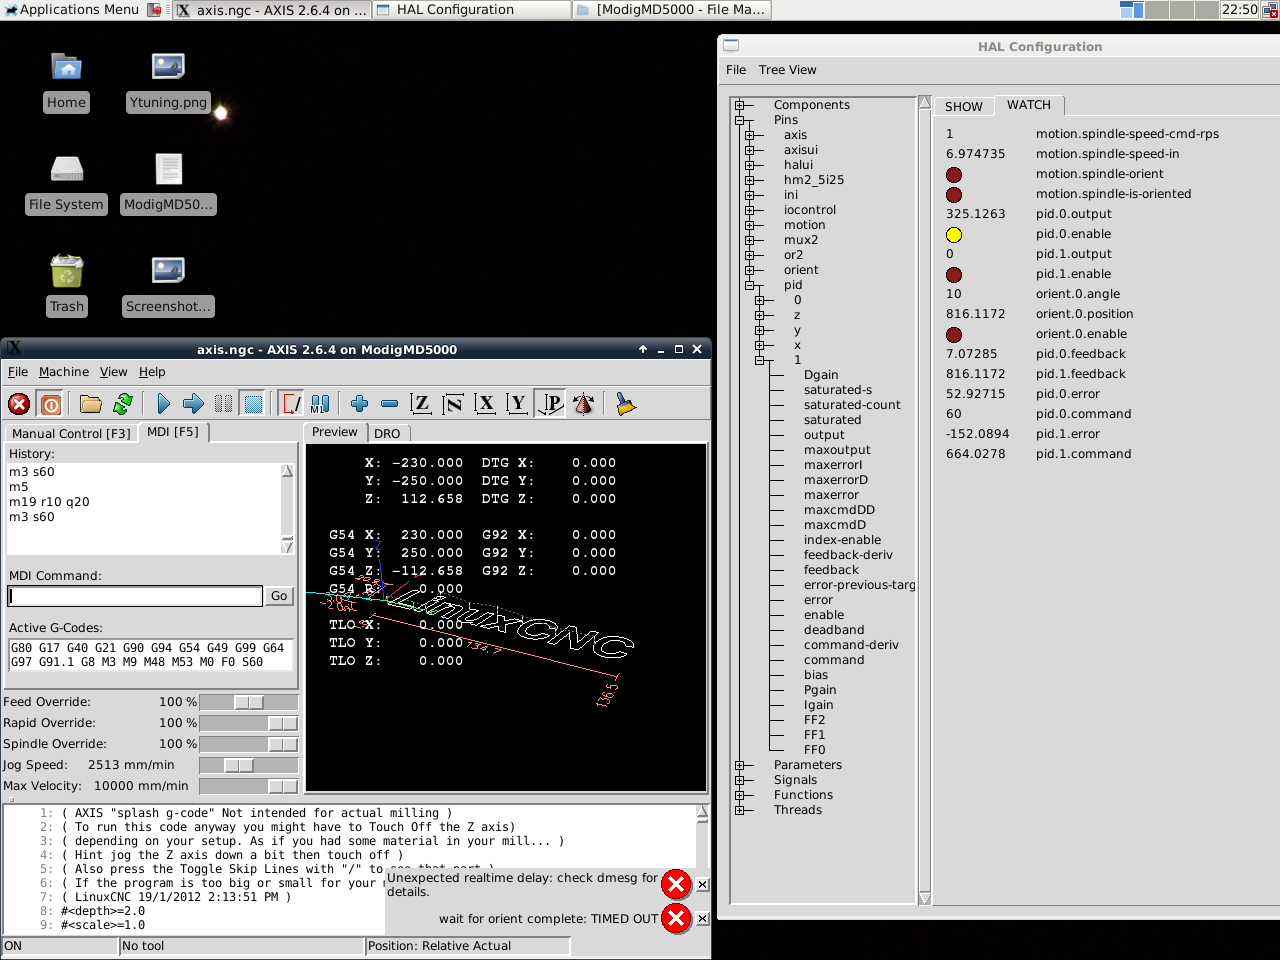Zoom in the preview with plus icon
This screenshot has height=960, width=1280.
pyautogui.click(x=360, y=404)
